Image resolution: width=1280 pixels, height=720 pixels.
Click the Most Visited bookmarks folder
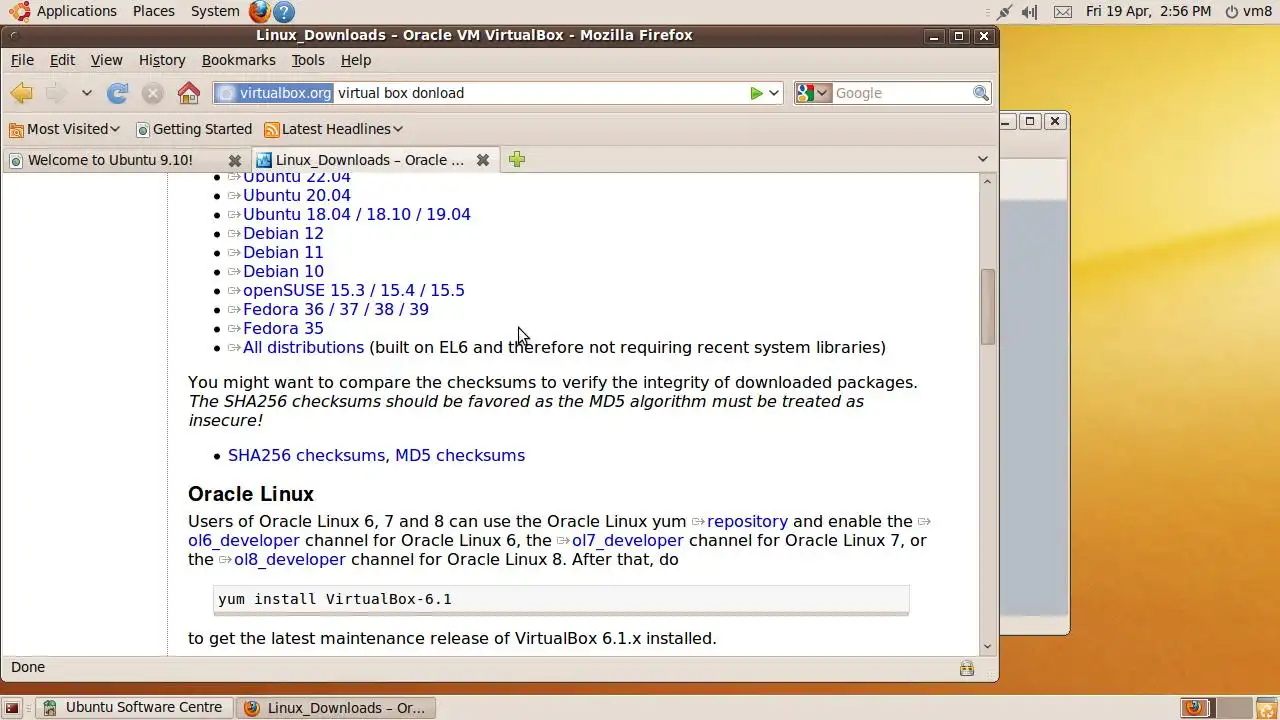64,129
